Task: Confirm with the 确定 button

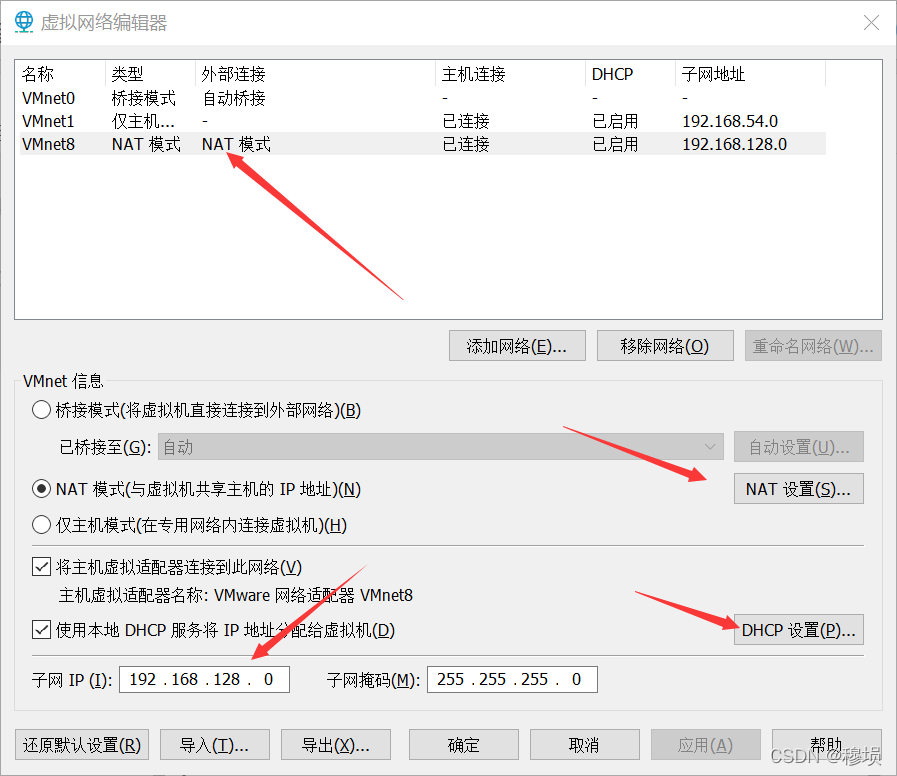Action: click(463, 745)
